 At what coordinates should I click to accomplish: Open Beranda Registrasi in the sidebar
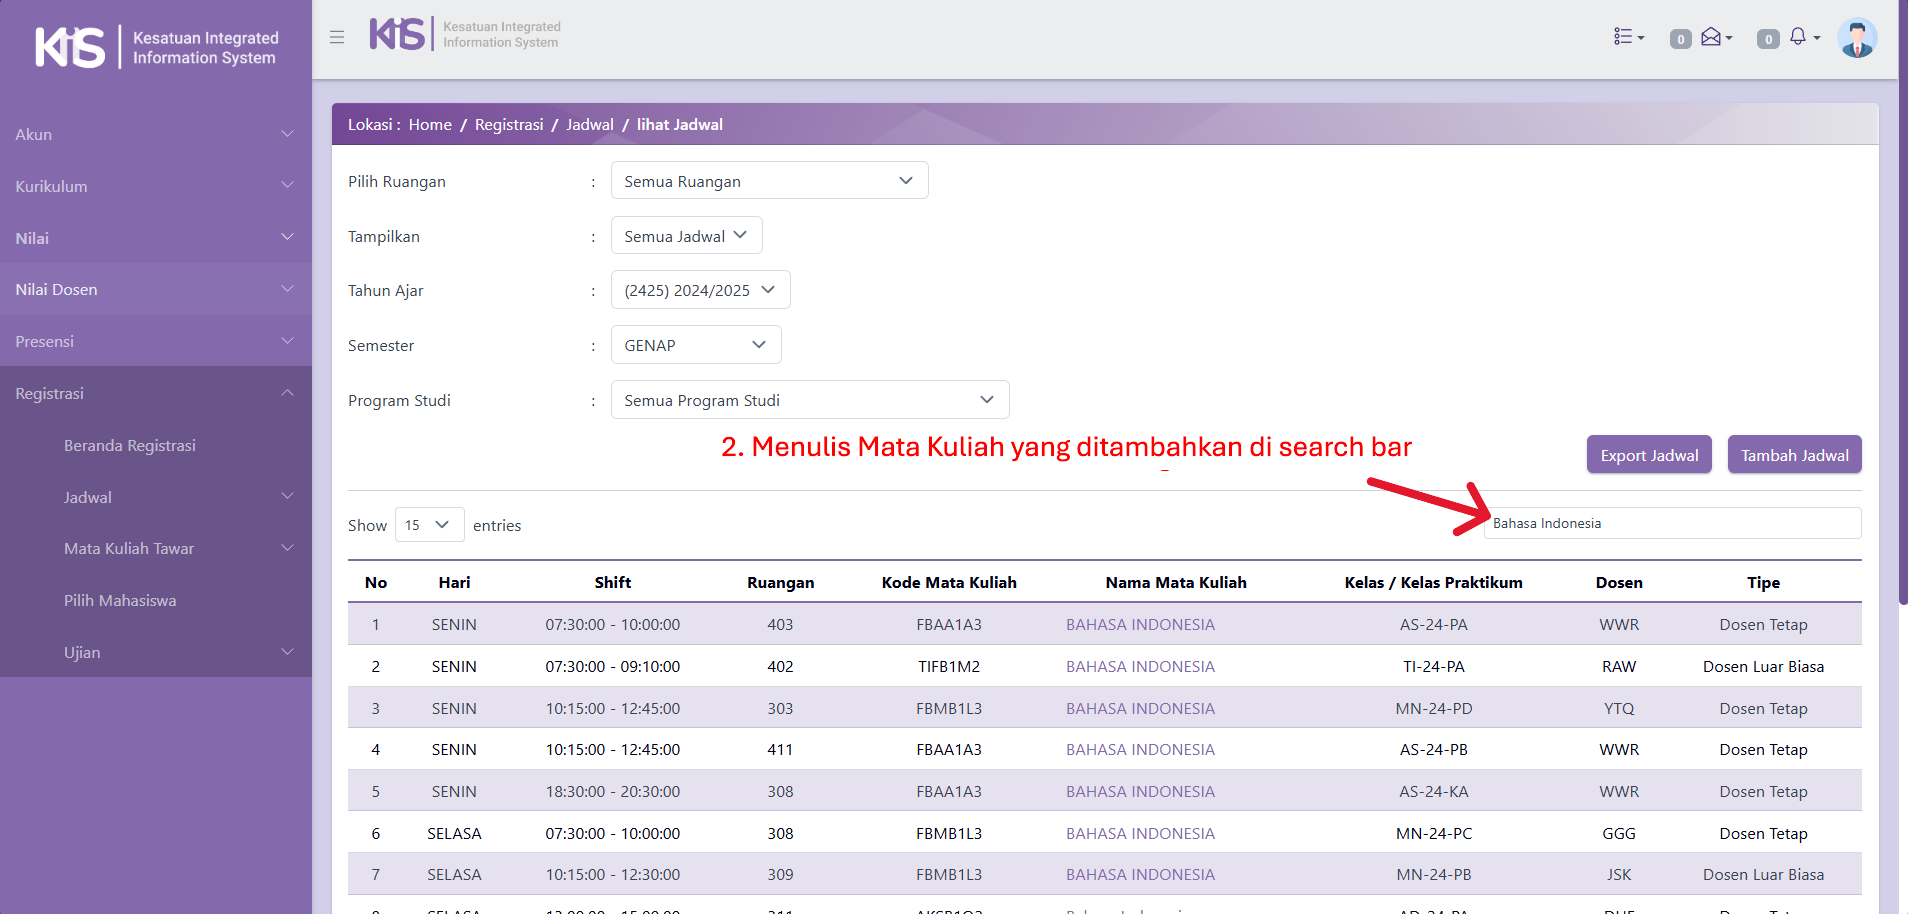(x=130, y=445)
